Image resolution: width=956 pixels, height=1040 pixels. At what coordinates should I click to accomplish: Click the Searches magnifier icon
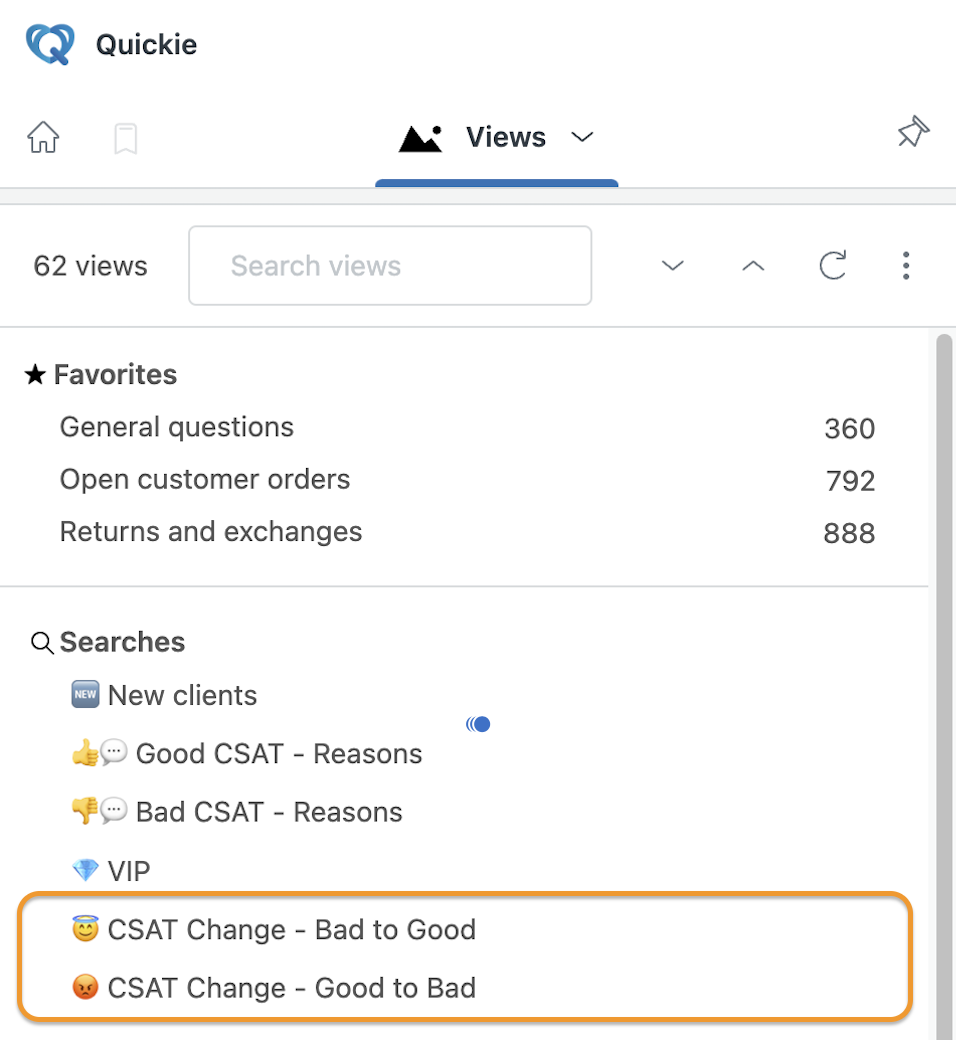(42, 643)
